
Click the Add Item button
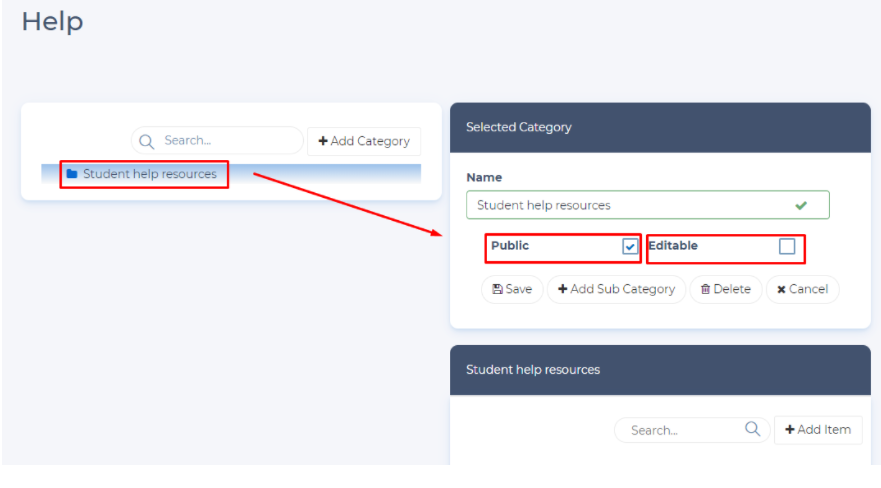pyautogui.click(x=817, y=430)
